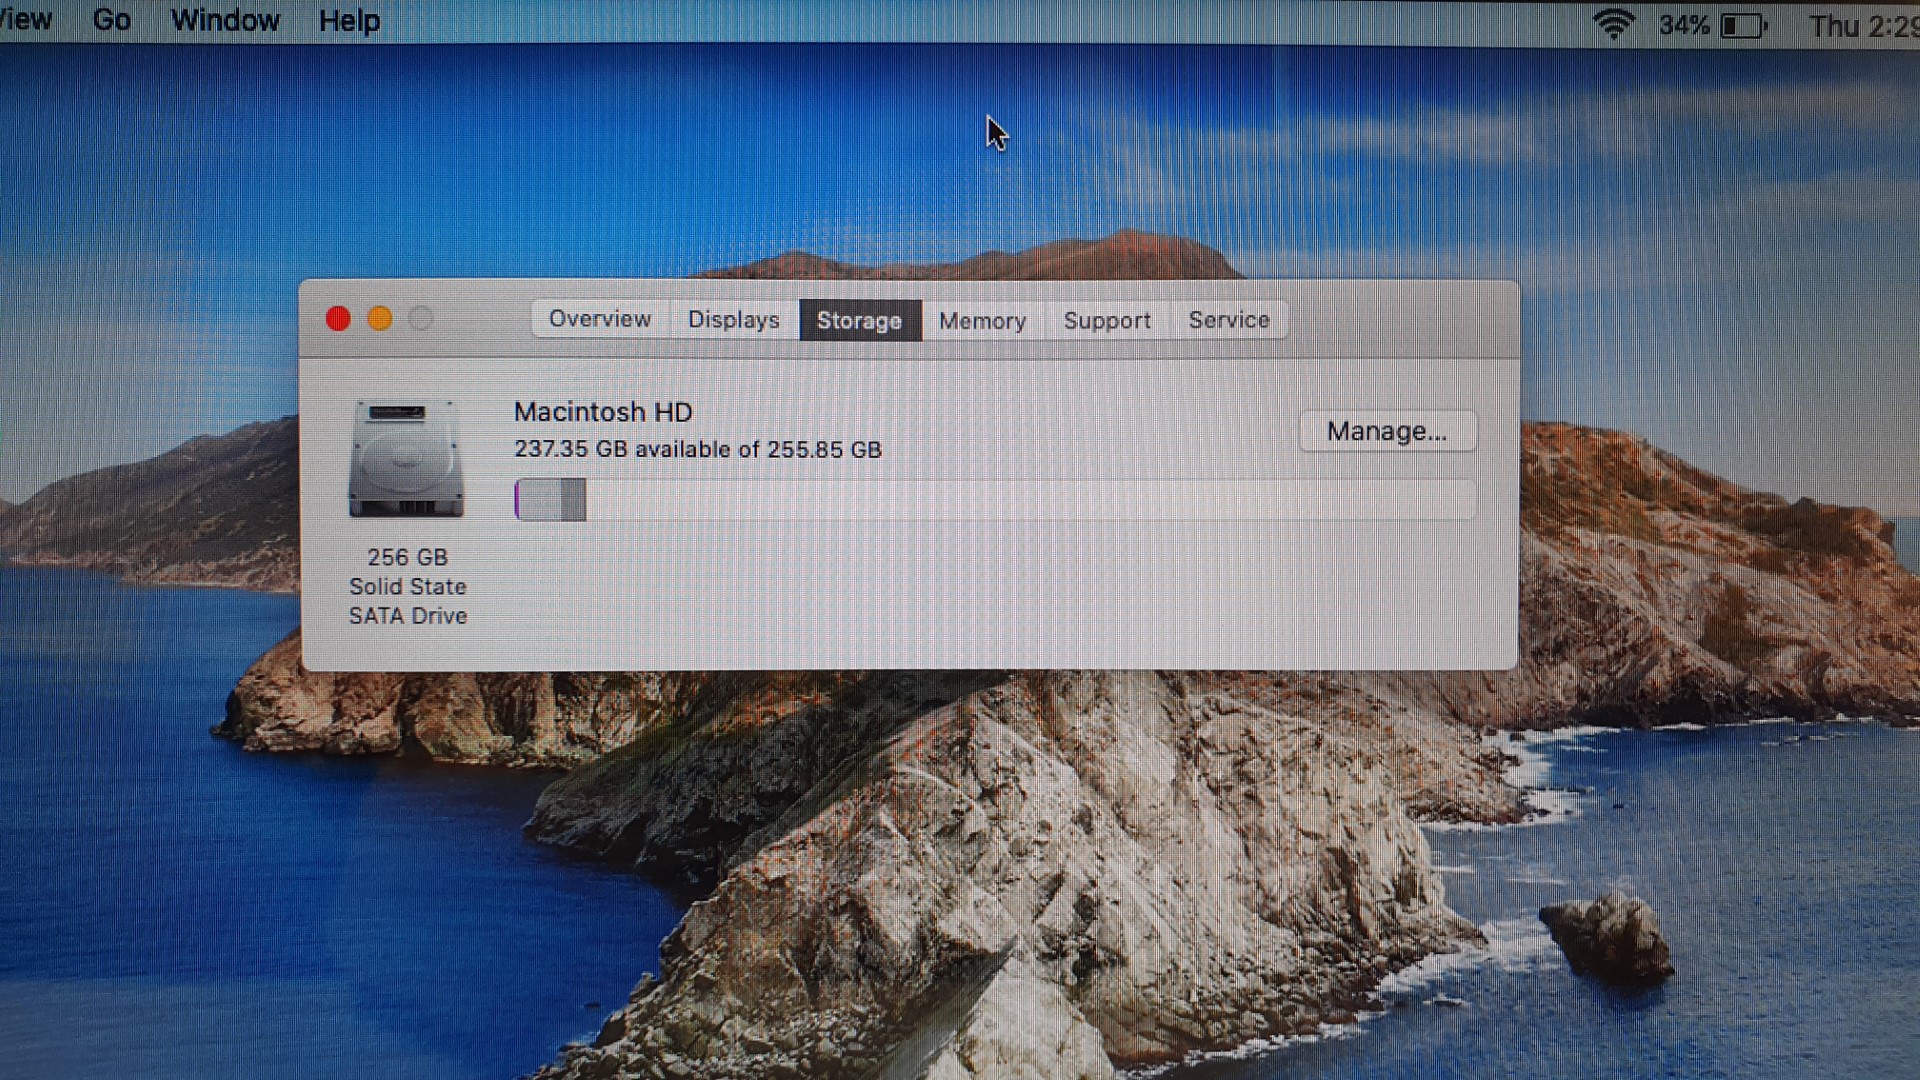The width and height of the screenshot is (1920, 1080).
Task: Open the Go menu
Action: [112, 20]
